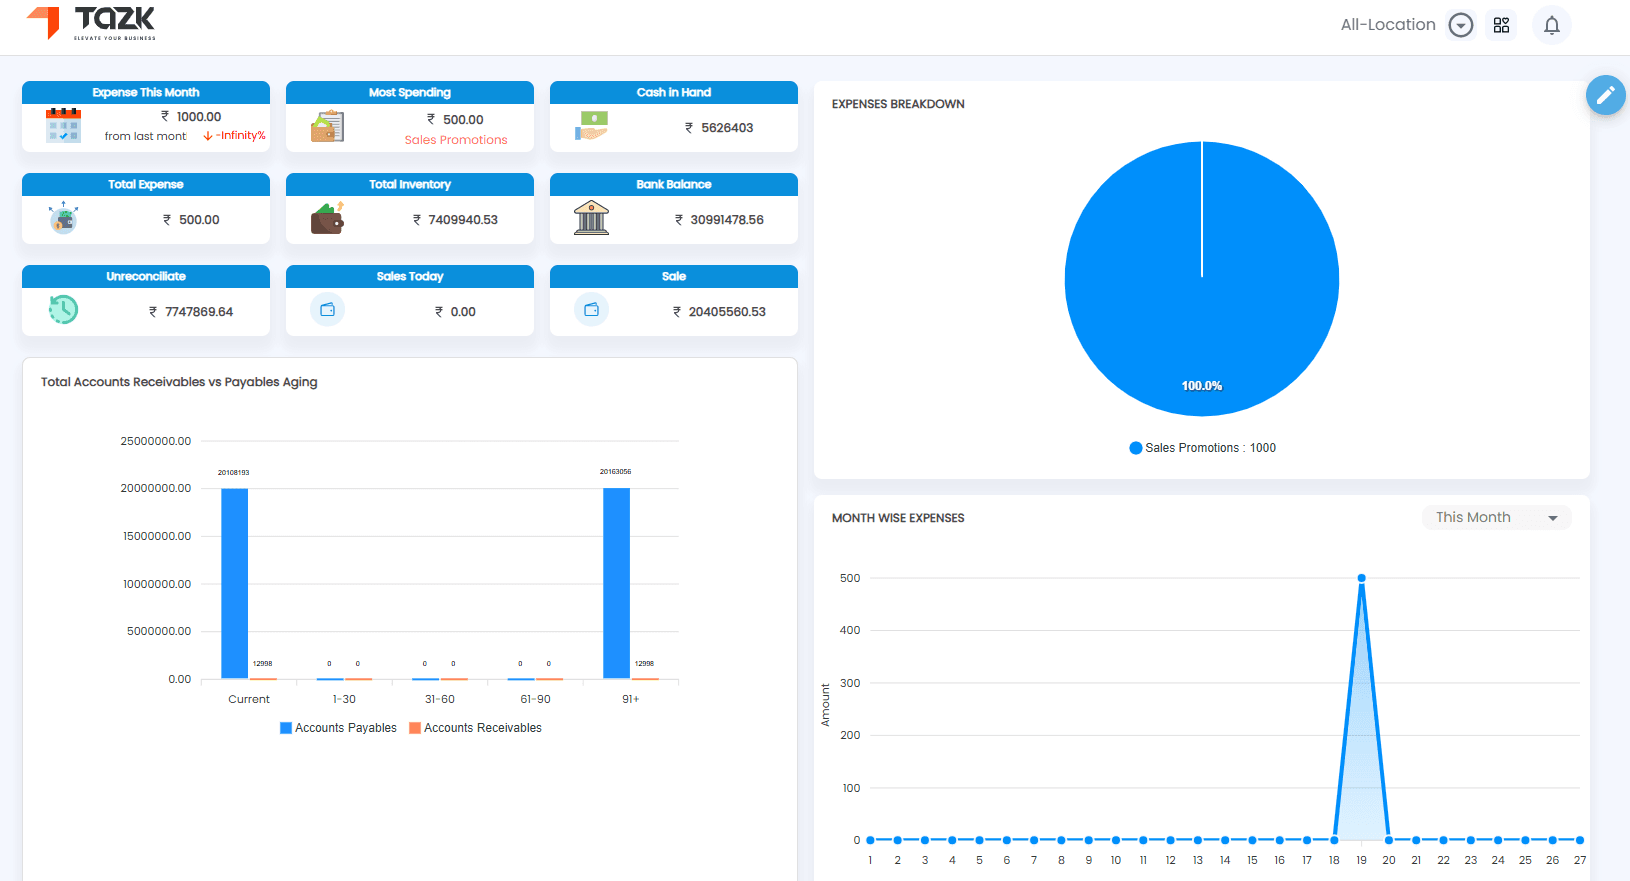
Task: Click the MONTH WISE EXPENSES title
Action: click(898, 518)
